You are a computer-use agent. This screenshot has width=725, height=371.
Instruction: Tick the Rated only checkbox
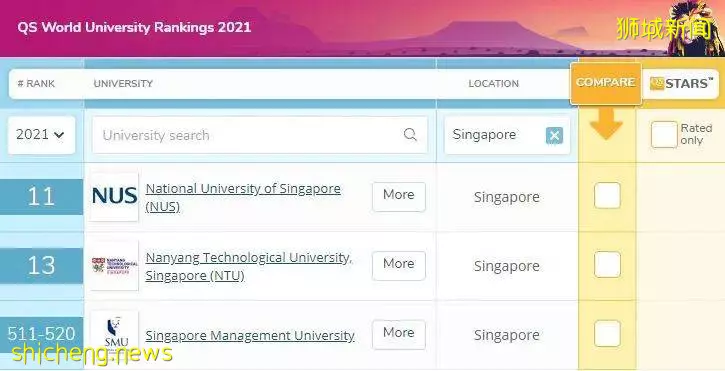tap(664, 135)
